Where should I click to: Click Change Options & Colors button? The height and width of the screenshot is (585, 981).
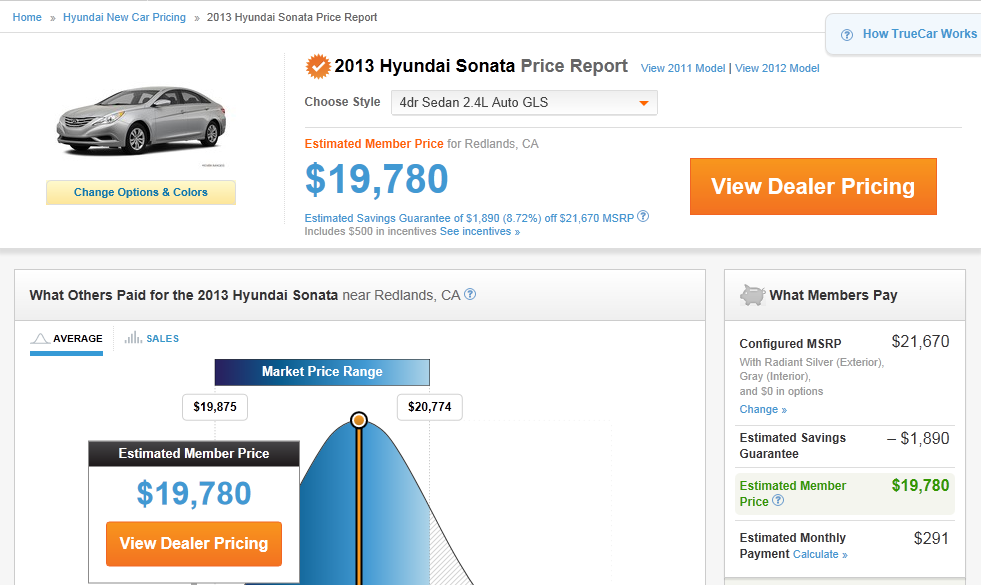[141, 192]
